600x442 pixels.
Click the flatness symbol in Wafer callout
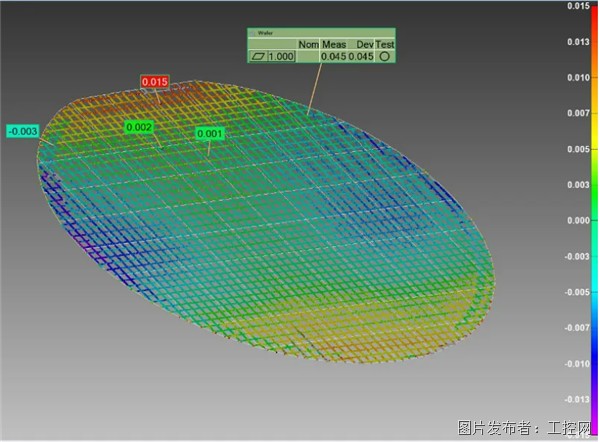pyautogui.click(x=258, y=57)
